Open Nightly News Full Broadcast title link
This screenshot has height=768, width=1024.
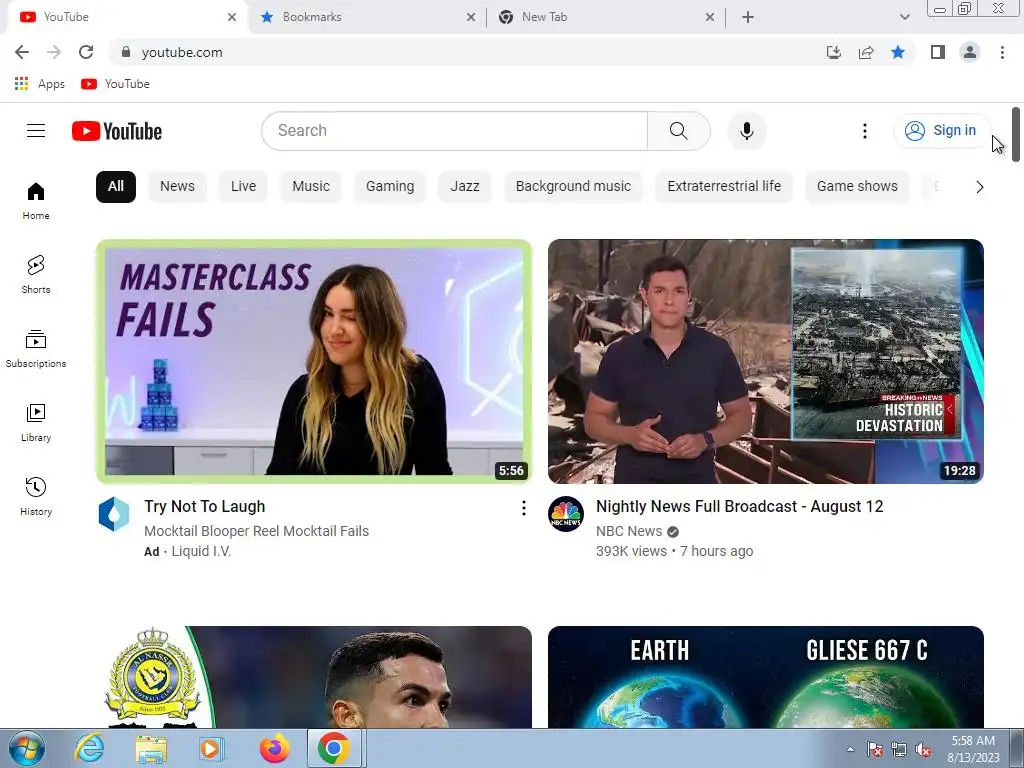tap(739, 507)
